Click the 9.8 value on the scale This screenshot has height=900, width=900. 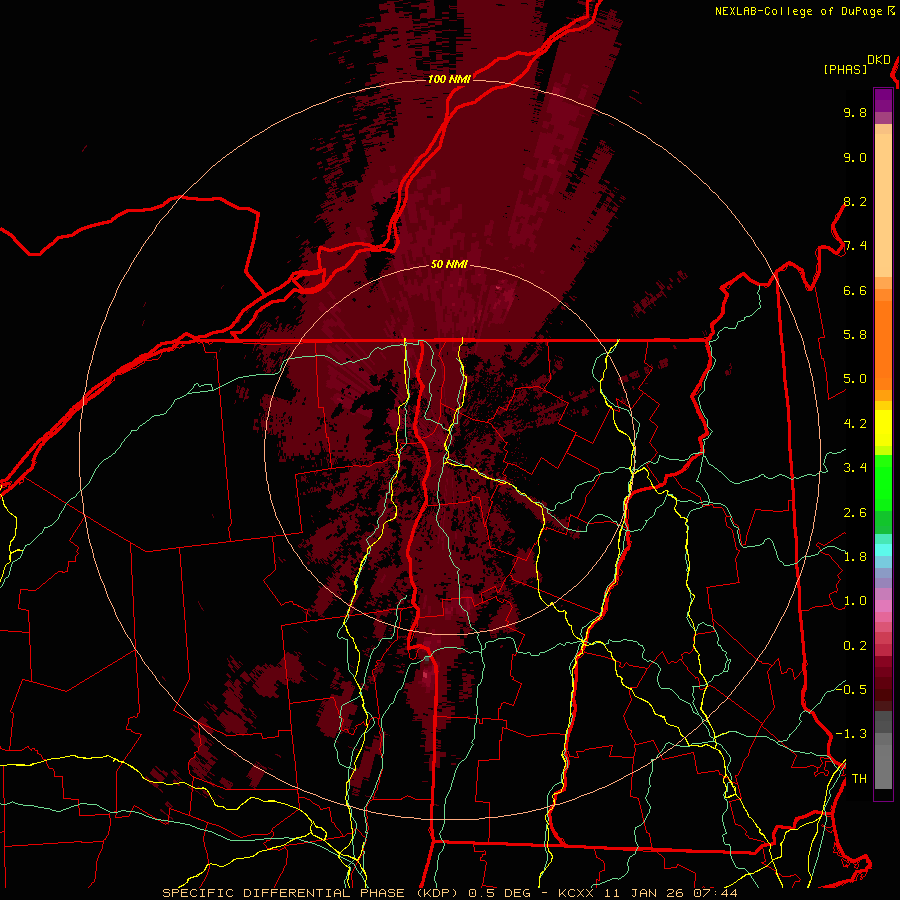(x=855, y=112)
